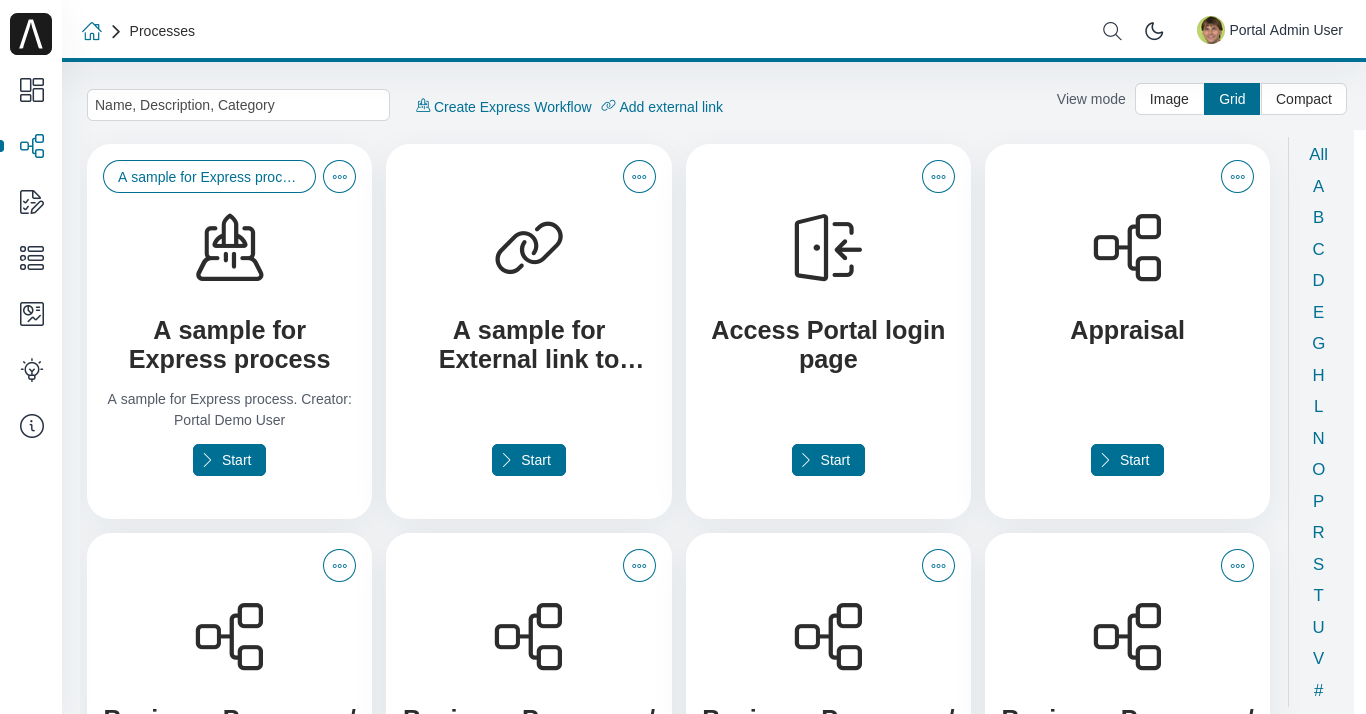1366x714 pixels.
Task: Click the home breadcrumb icon
Action: pyautogui.click(x=92, y=31)
